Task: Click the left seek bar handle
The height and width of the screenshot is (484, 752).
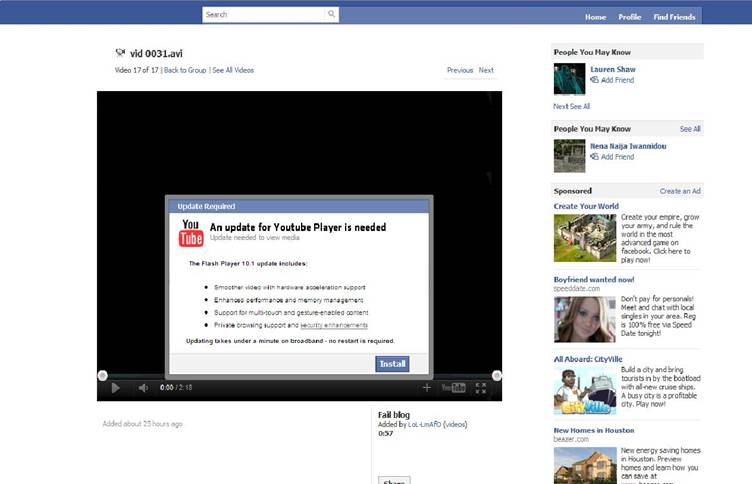Action: pyautogui.click(x=102, y=376)
